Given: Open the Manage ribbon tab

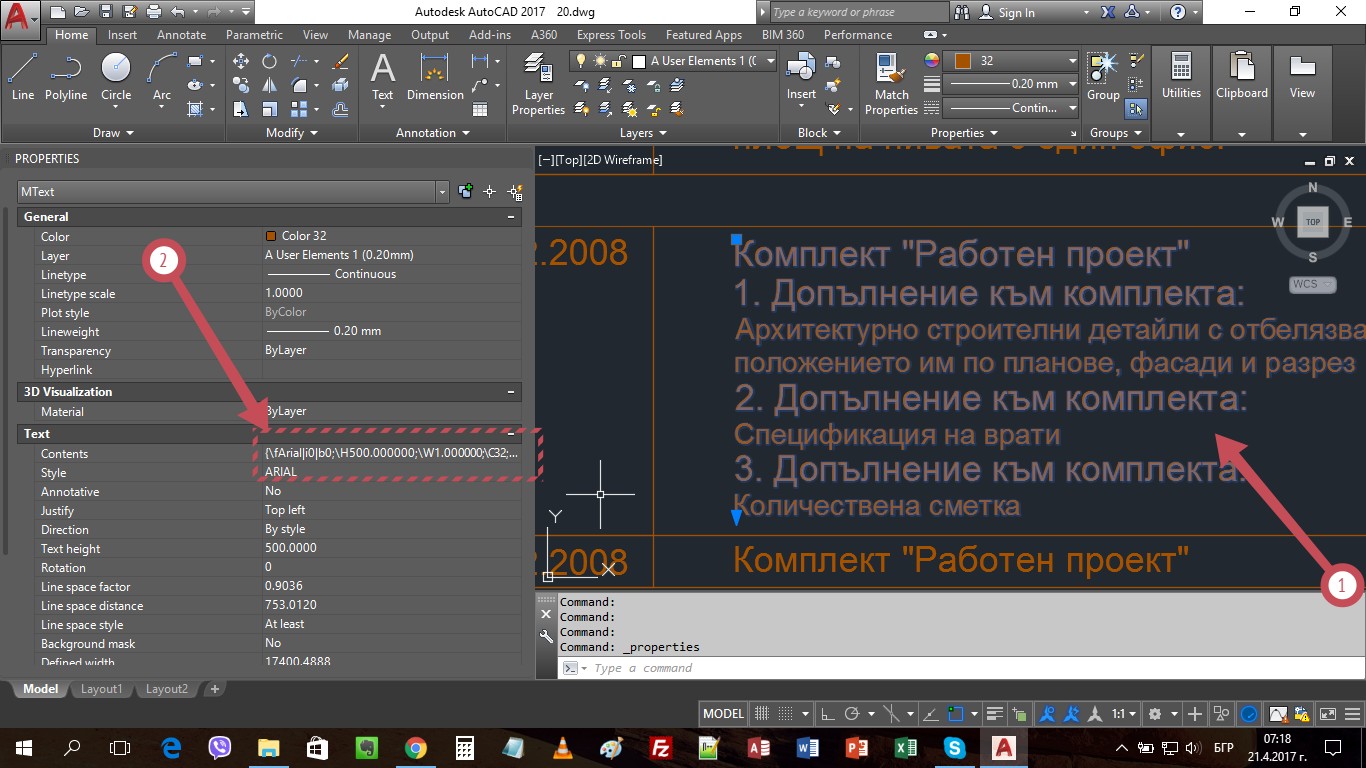Looking at the screenshot, I should click(x=369, y=35).
